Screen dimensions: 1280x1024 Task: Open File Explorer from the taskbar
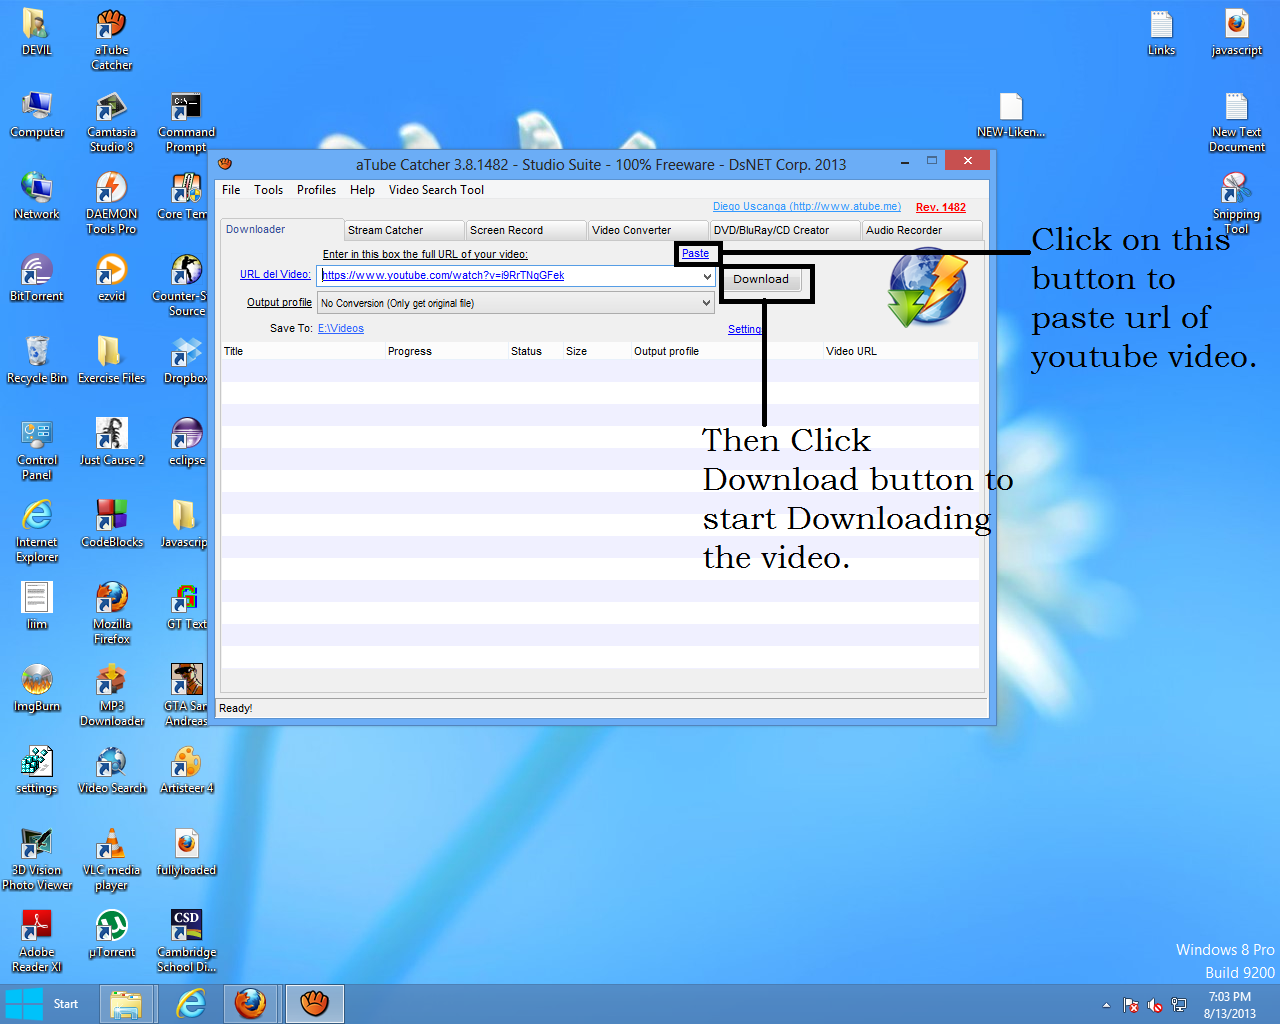click(x=126, y=1004)
